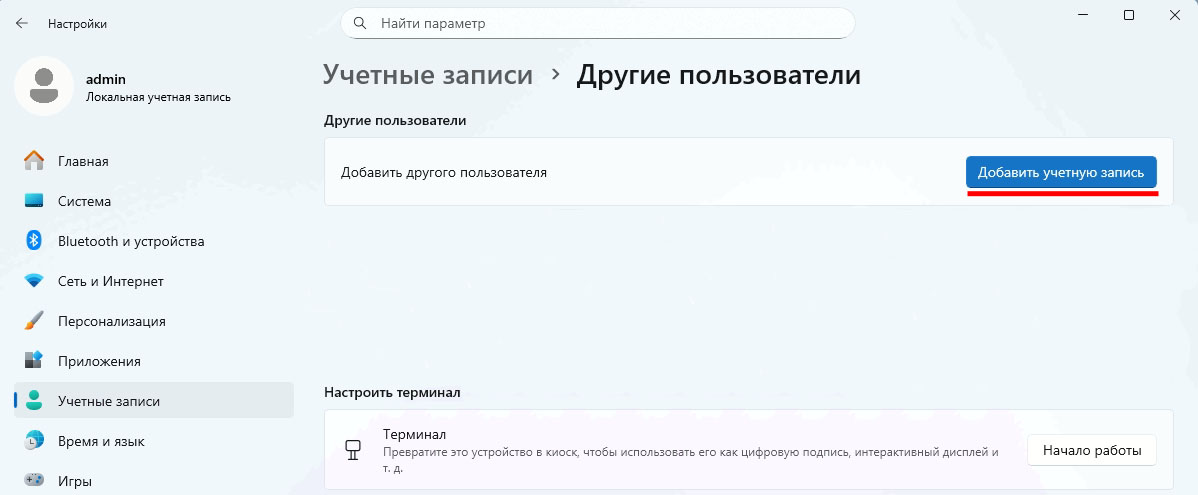Screen dimensions: 1198x495
Task: Maximize the Settings window
Action: pos(1128,15)
